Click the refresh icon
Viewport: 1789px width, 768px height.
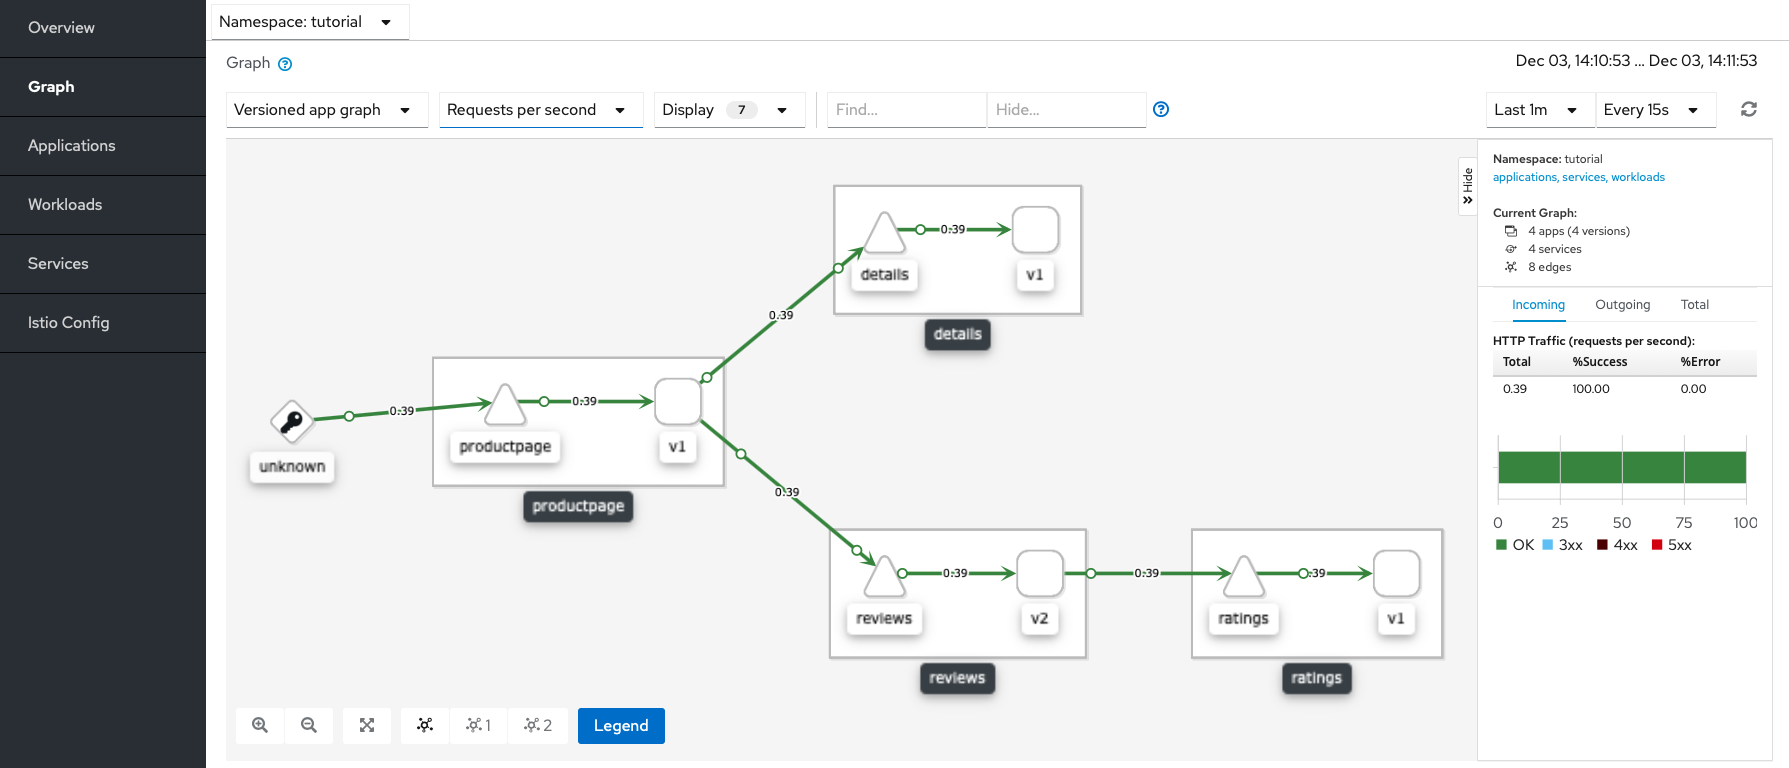click(x=1749, y=109)
